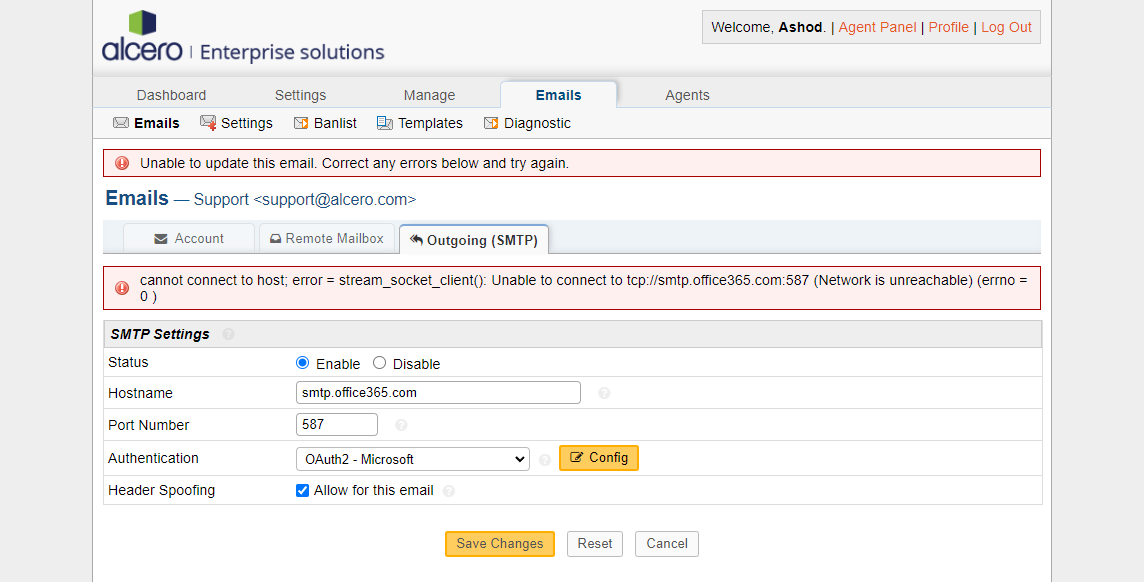Open the Dashboard main tab
Image resolution: width=1144 pixels, height=582 pixels.
tap(171, 95)
